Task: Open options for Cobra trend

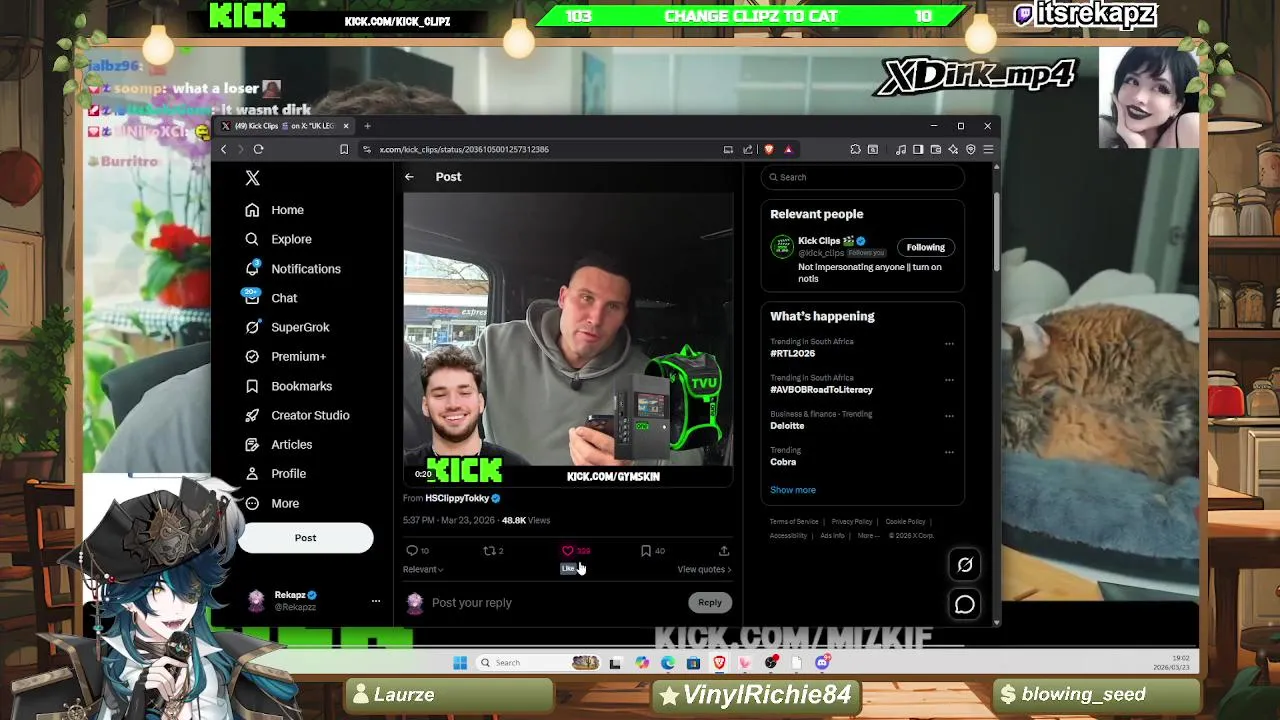Action: [949, 452]
